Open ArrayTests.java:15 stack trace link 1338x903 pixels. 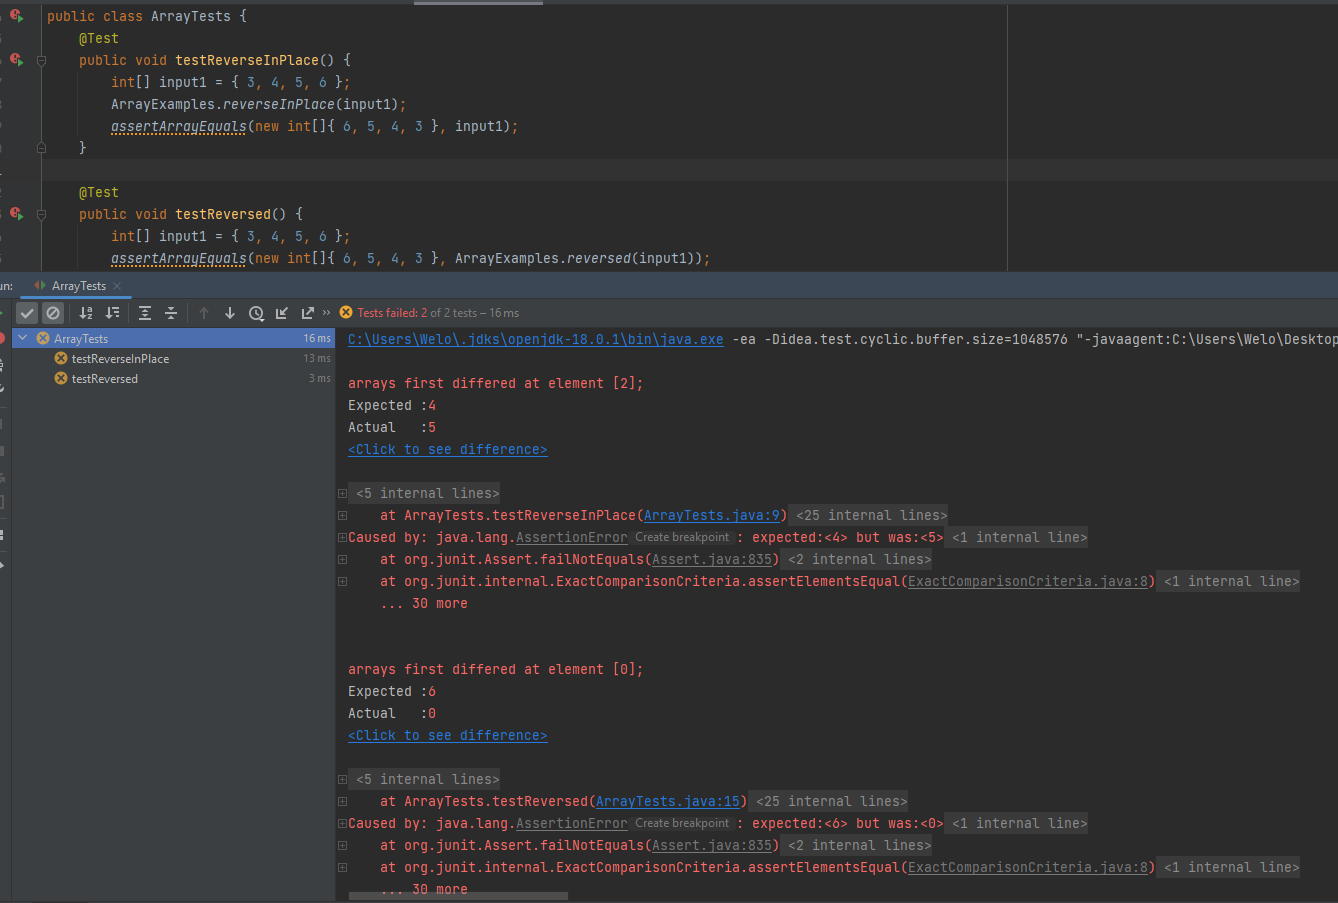[667, 801]
